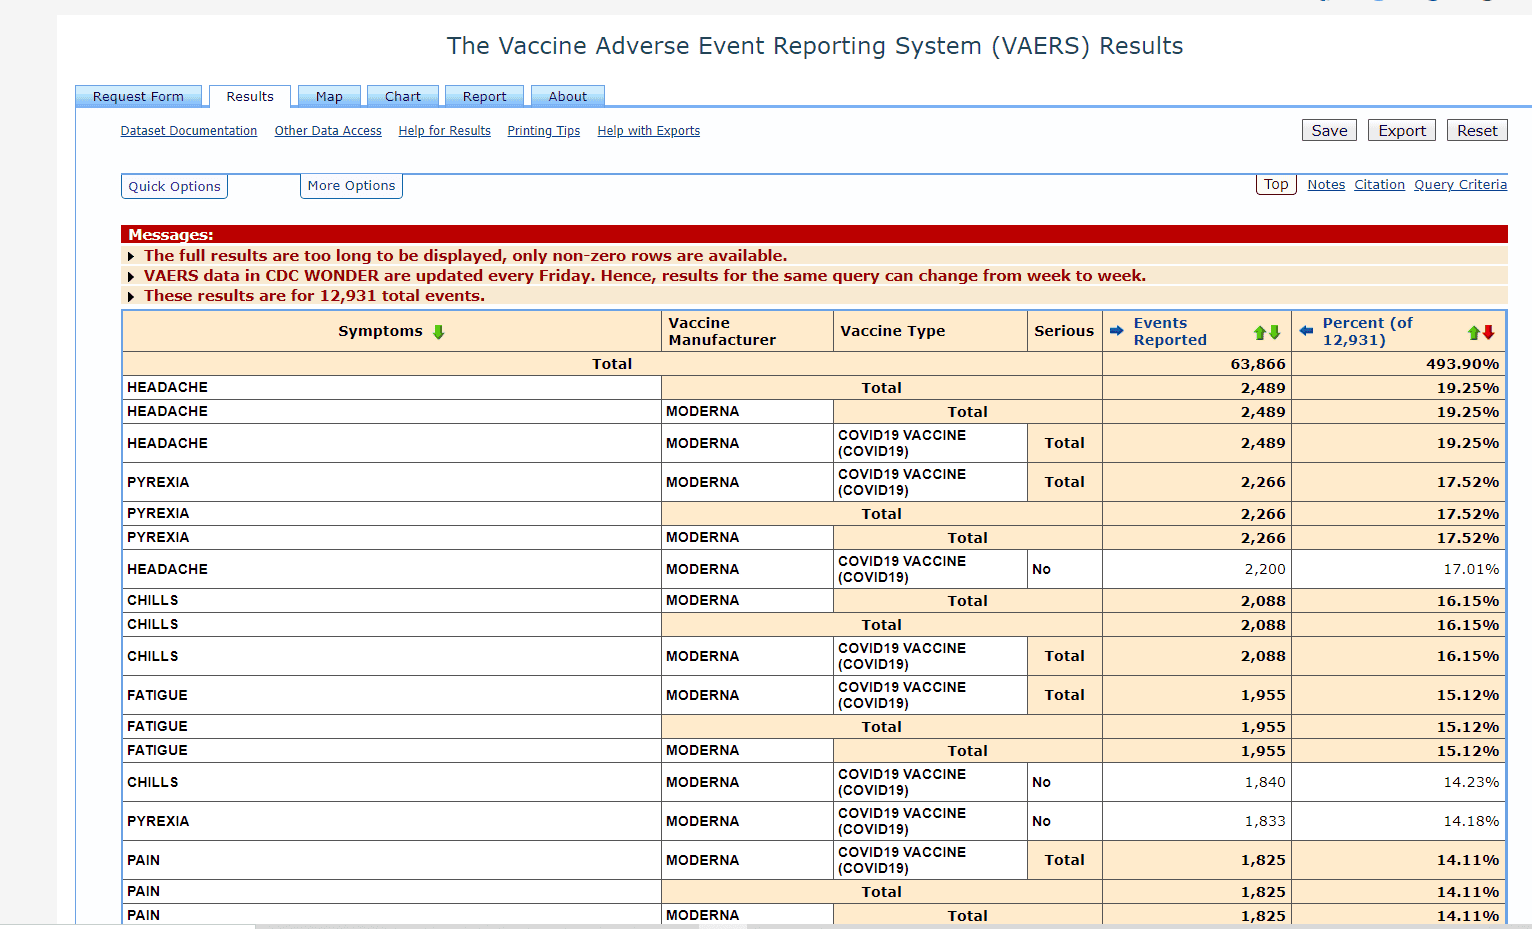Click red down arrow in Percent column
1532x929 pixels.
pos(1488,332)
